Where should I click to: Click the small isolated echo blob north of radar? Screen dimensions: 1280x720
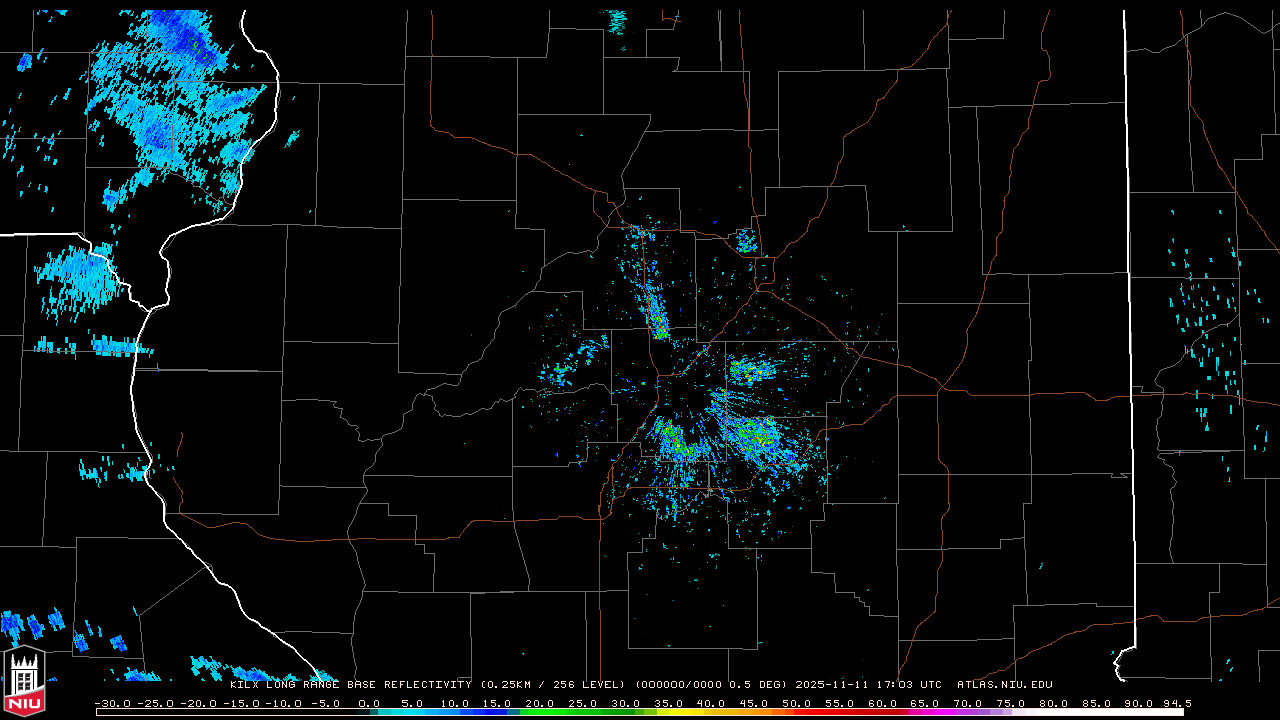[x=746, y=241]
